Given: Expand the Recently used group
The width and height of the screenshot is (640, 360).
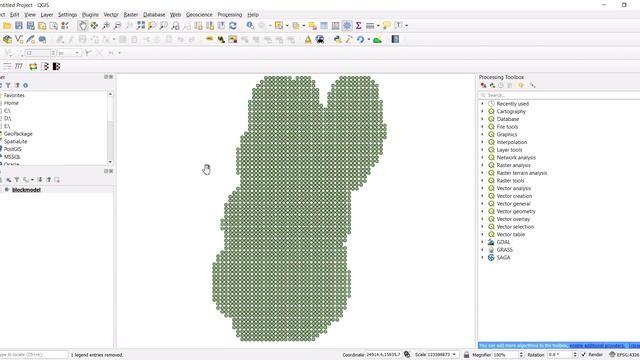Looking at the screenshot, I should pos(482,104).
